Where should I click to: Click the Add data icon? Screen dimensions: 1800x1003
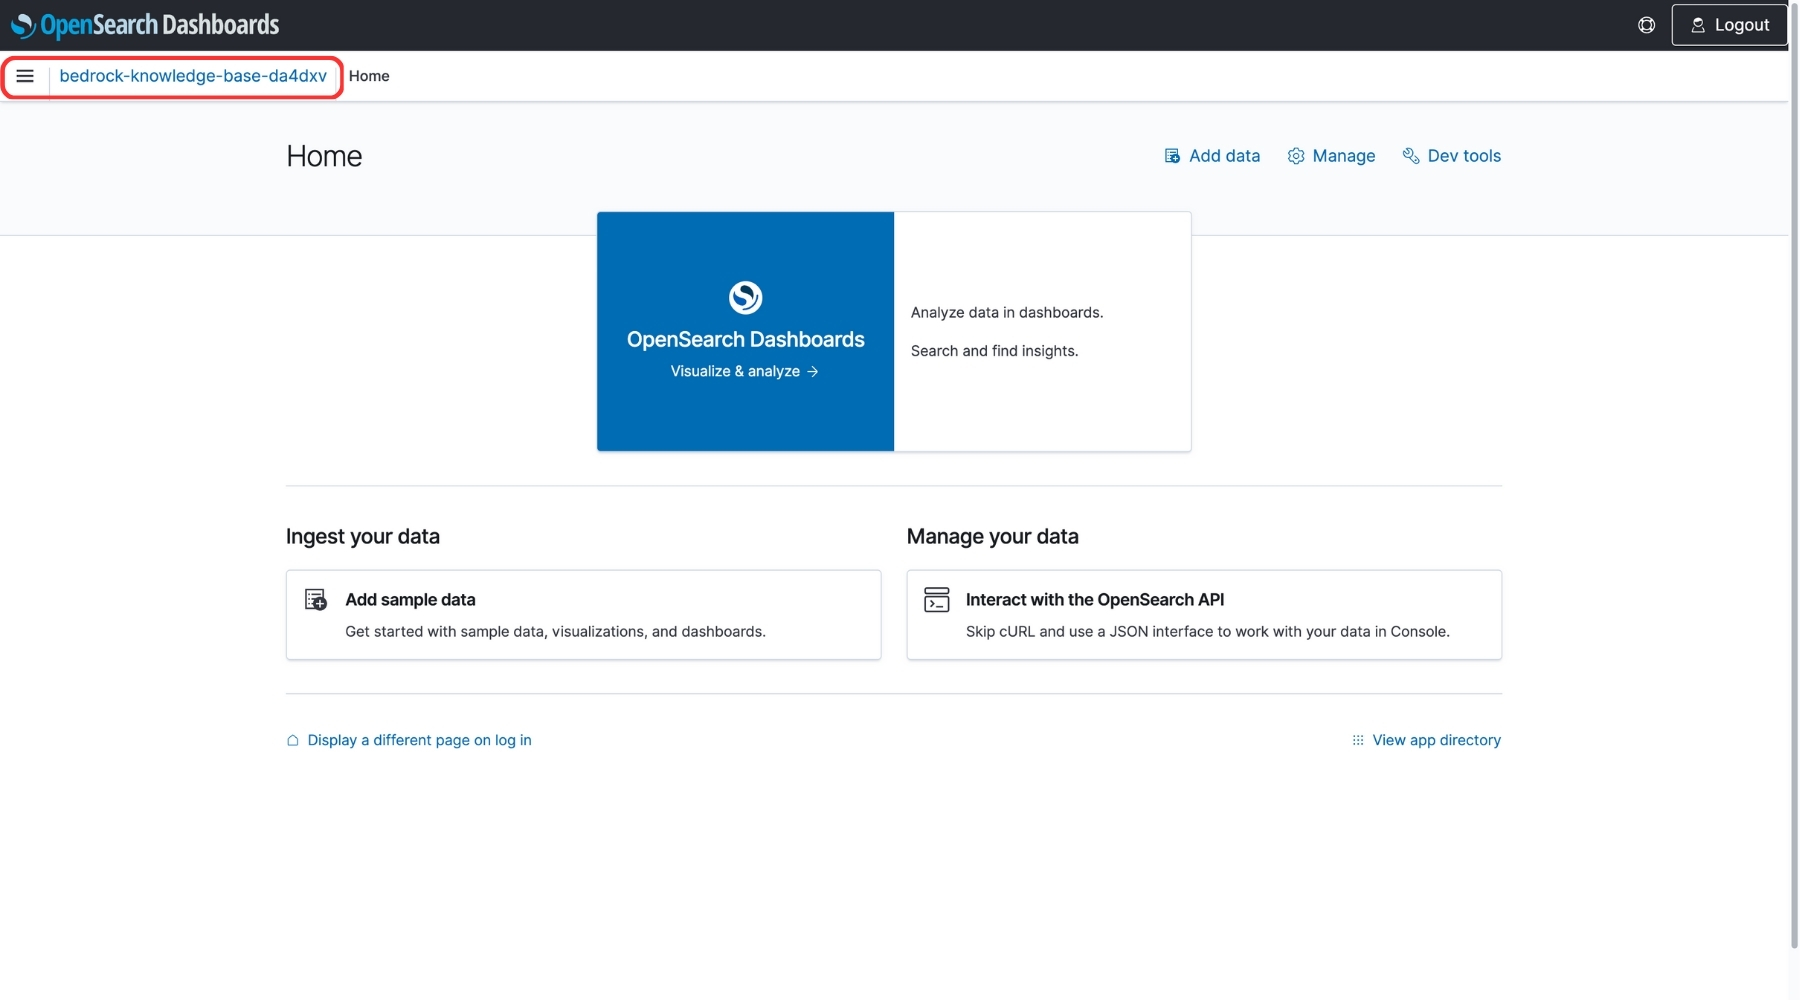point(1172,156)
